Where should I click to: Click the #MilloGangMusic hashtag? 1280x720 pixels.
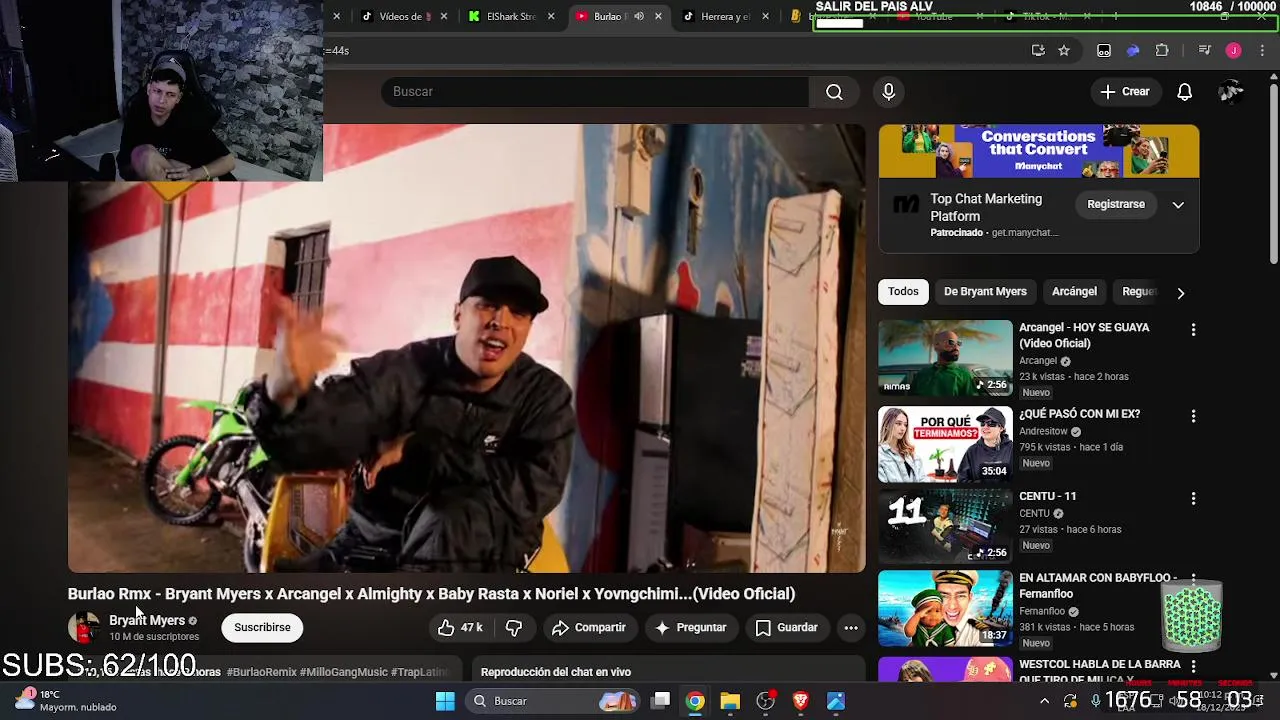coord(342,672)
